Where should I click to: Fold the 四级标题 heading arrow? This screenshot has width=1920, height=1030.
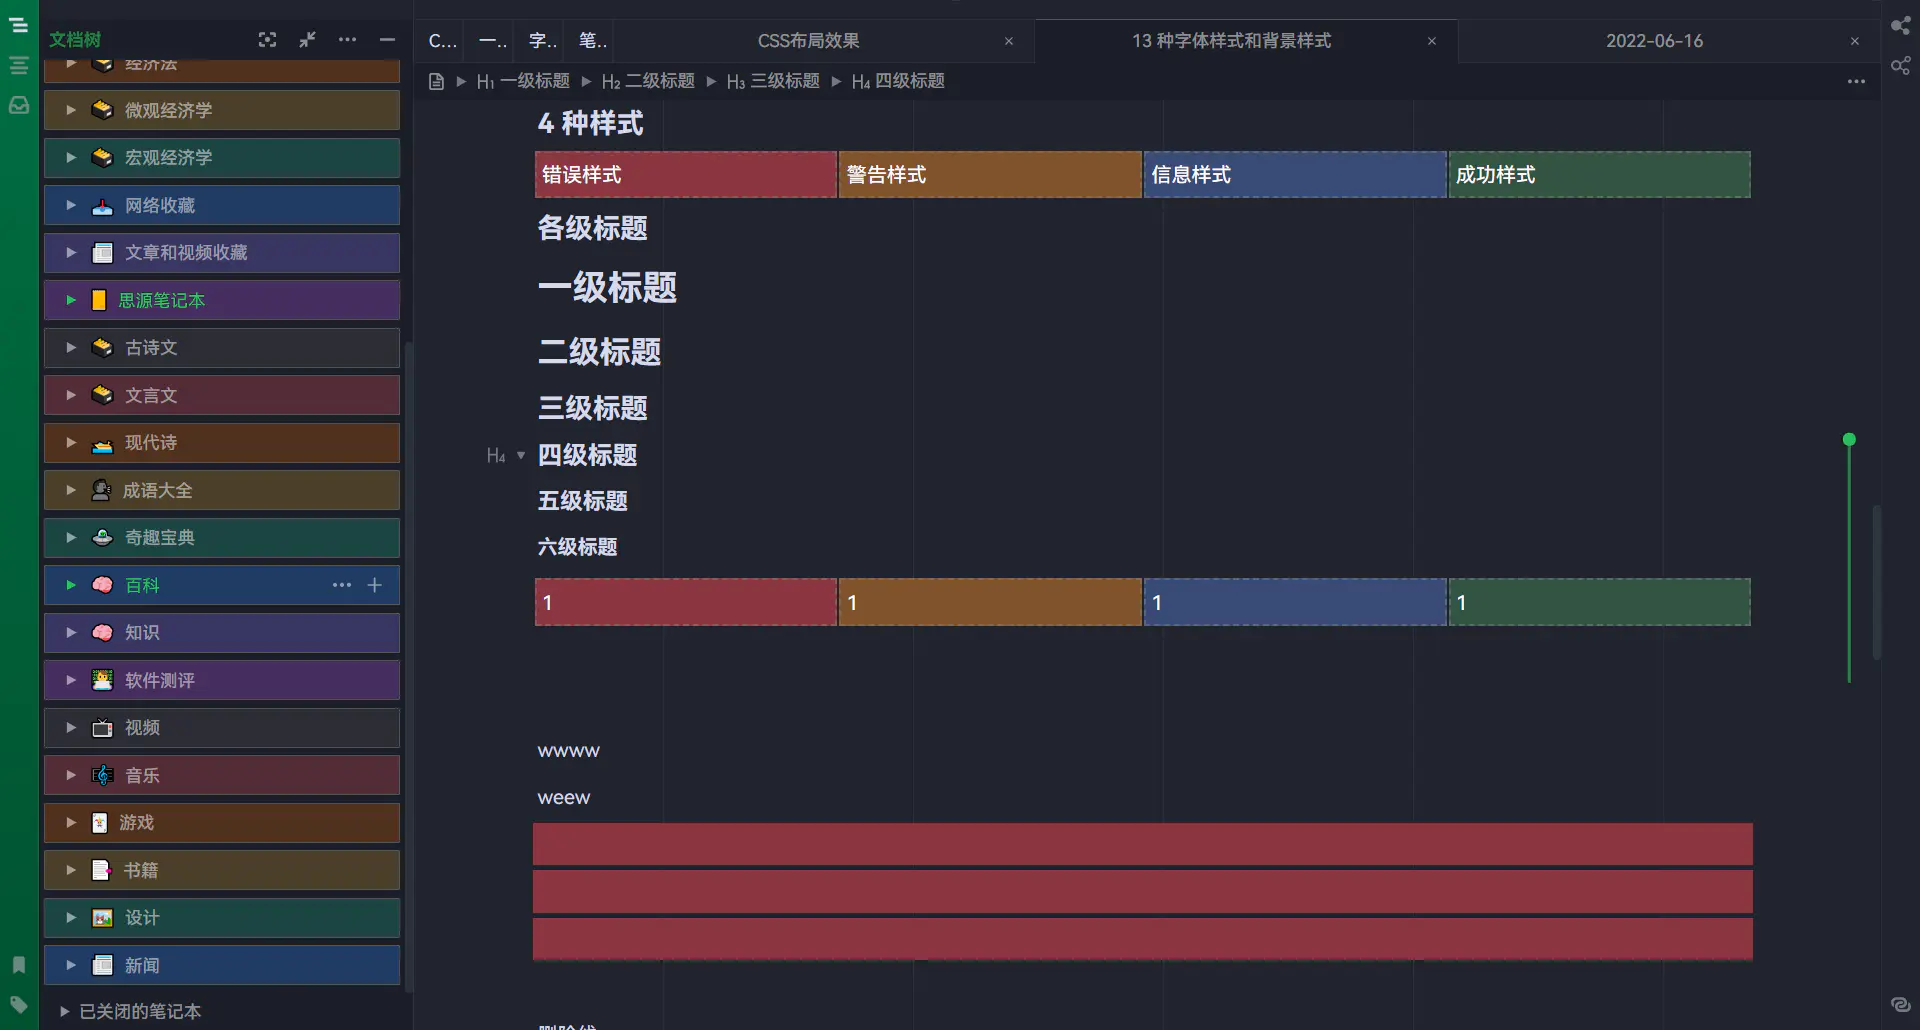point(521,456)
